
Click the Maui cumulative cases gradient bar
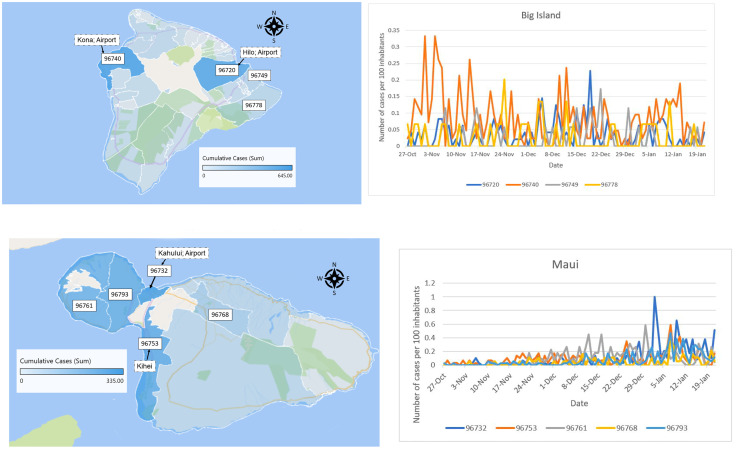pyautogui.click(x=72, y=371)
